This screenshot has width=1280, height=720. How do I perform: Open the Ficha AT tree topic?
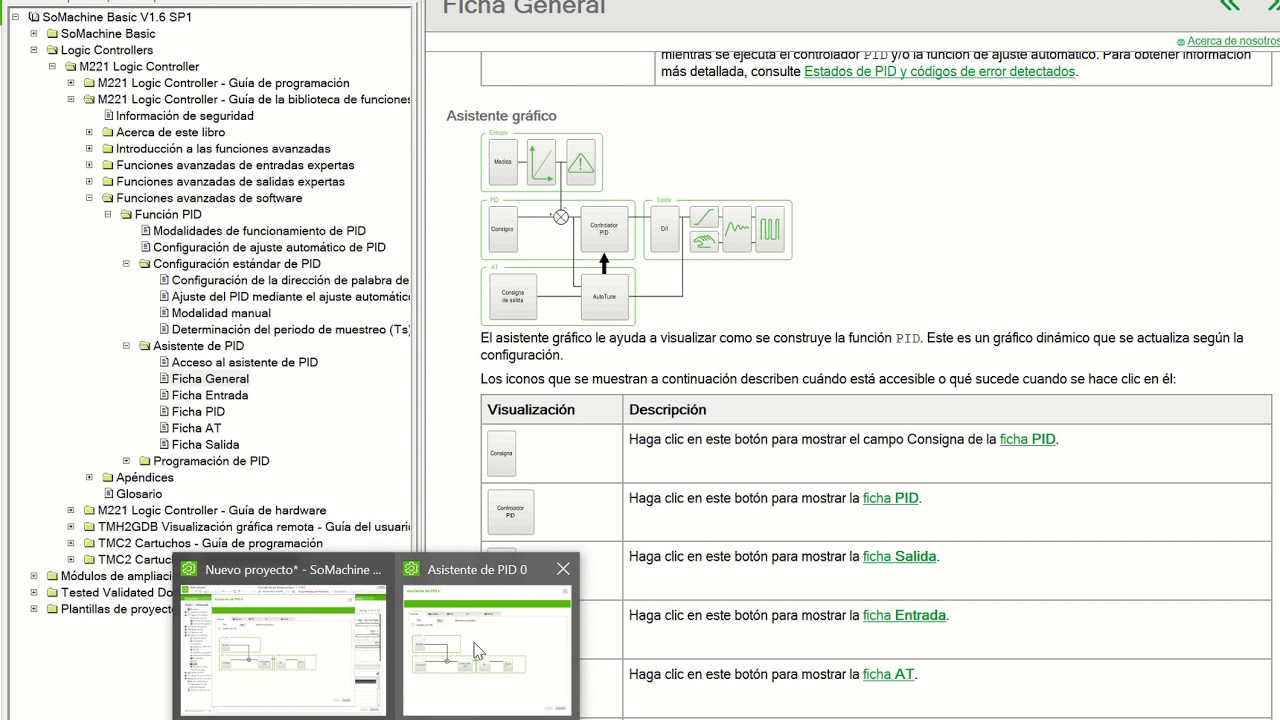pos(196,428)
